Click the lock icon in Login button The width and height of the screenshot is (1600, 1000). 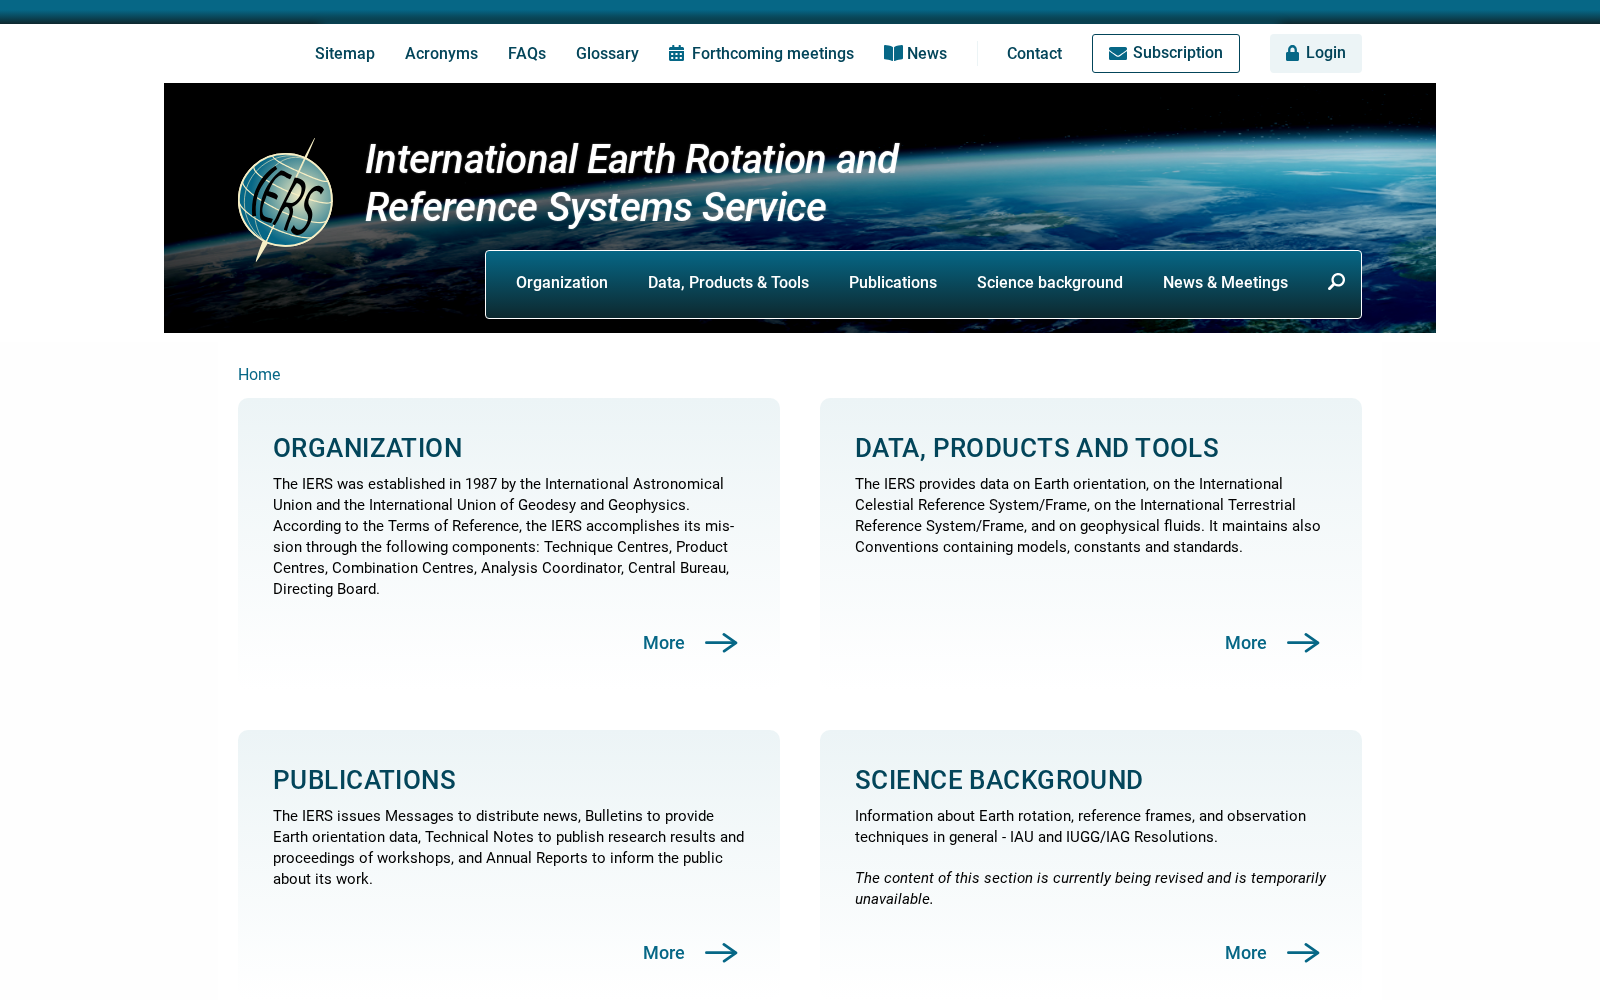pyautogui.click(x=1292, y=53)
